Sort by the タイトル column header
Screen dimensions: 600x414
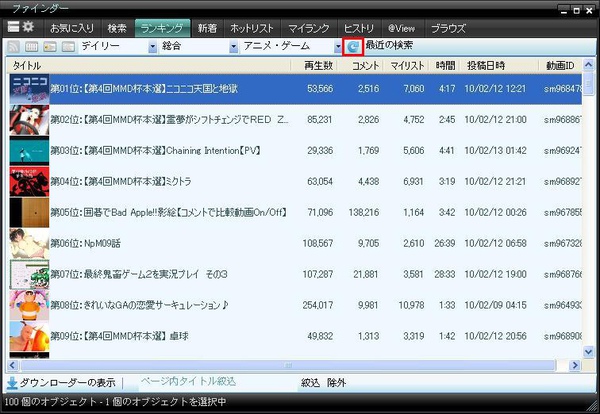tap(149, 66)
